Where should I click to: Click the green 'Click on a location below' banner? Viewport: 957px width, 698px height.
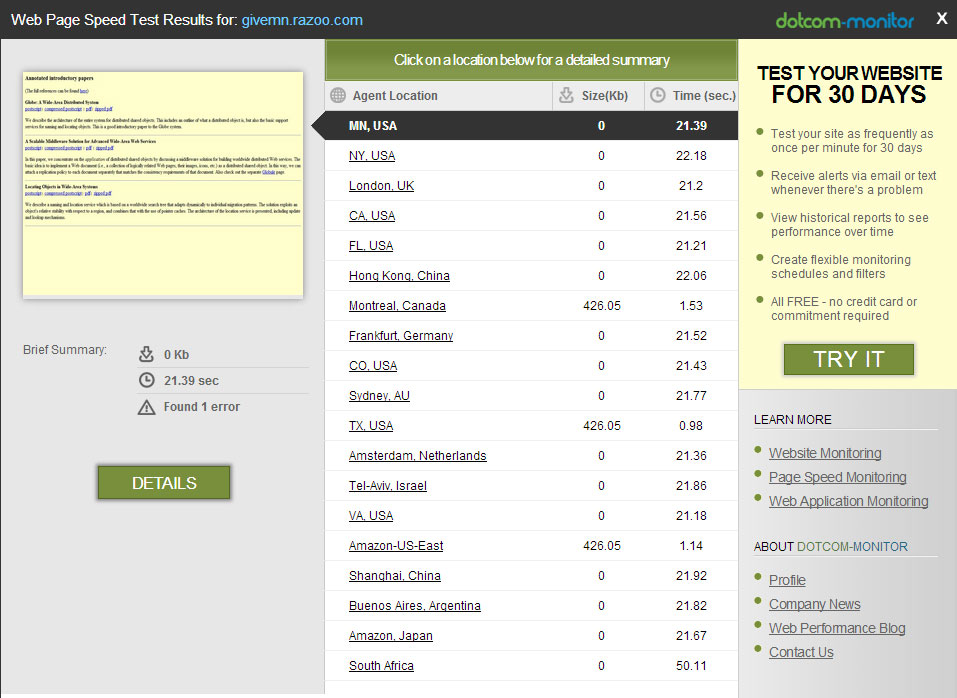532,60
